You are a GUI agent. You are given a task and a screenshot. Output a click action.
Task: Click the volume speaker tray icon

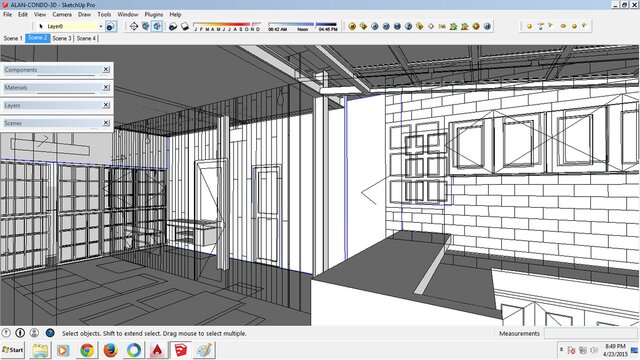(x=594, y=350)
